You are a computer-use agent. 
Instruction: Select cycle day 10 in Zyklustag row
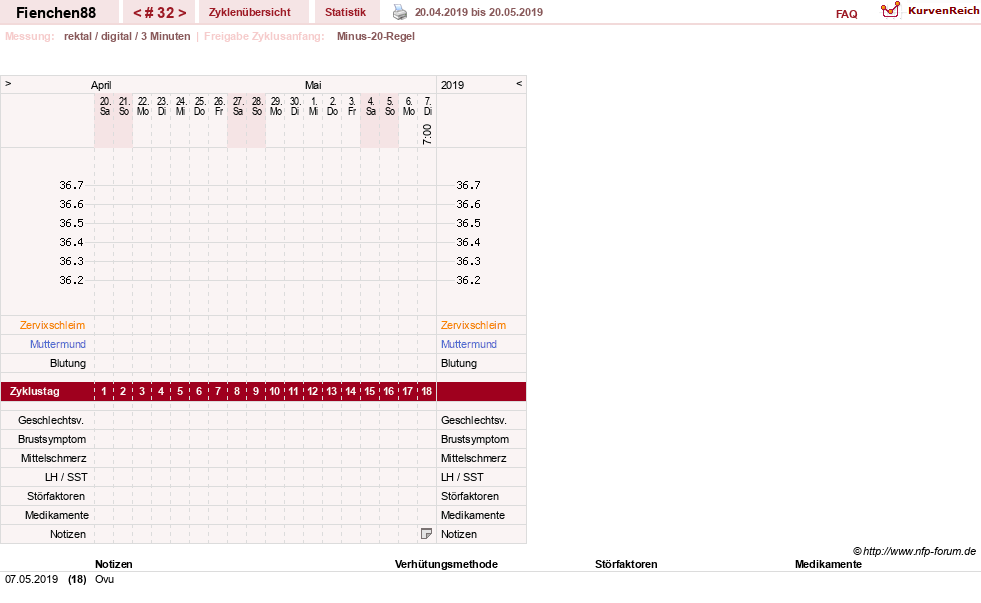[275, 392]
